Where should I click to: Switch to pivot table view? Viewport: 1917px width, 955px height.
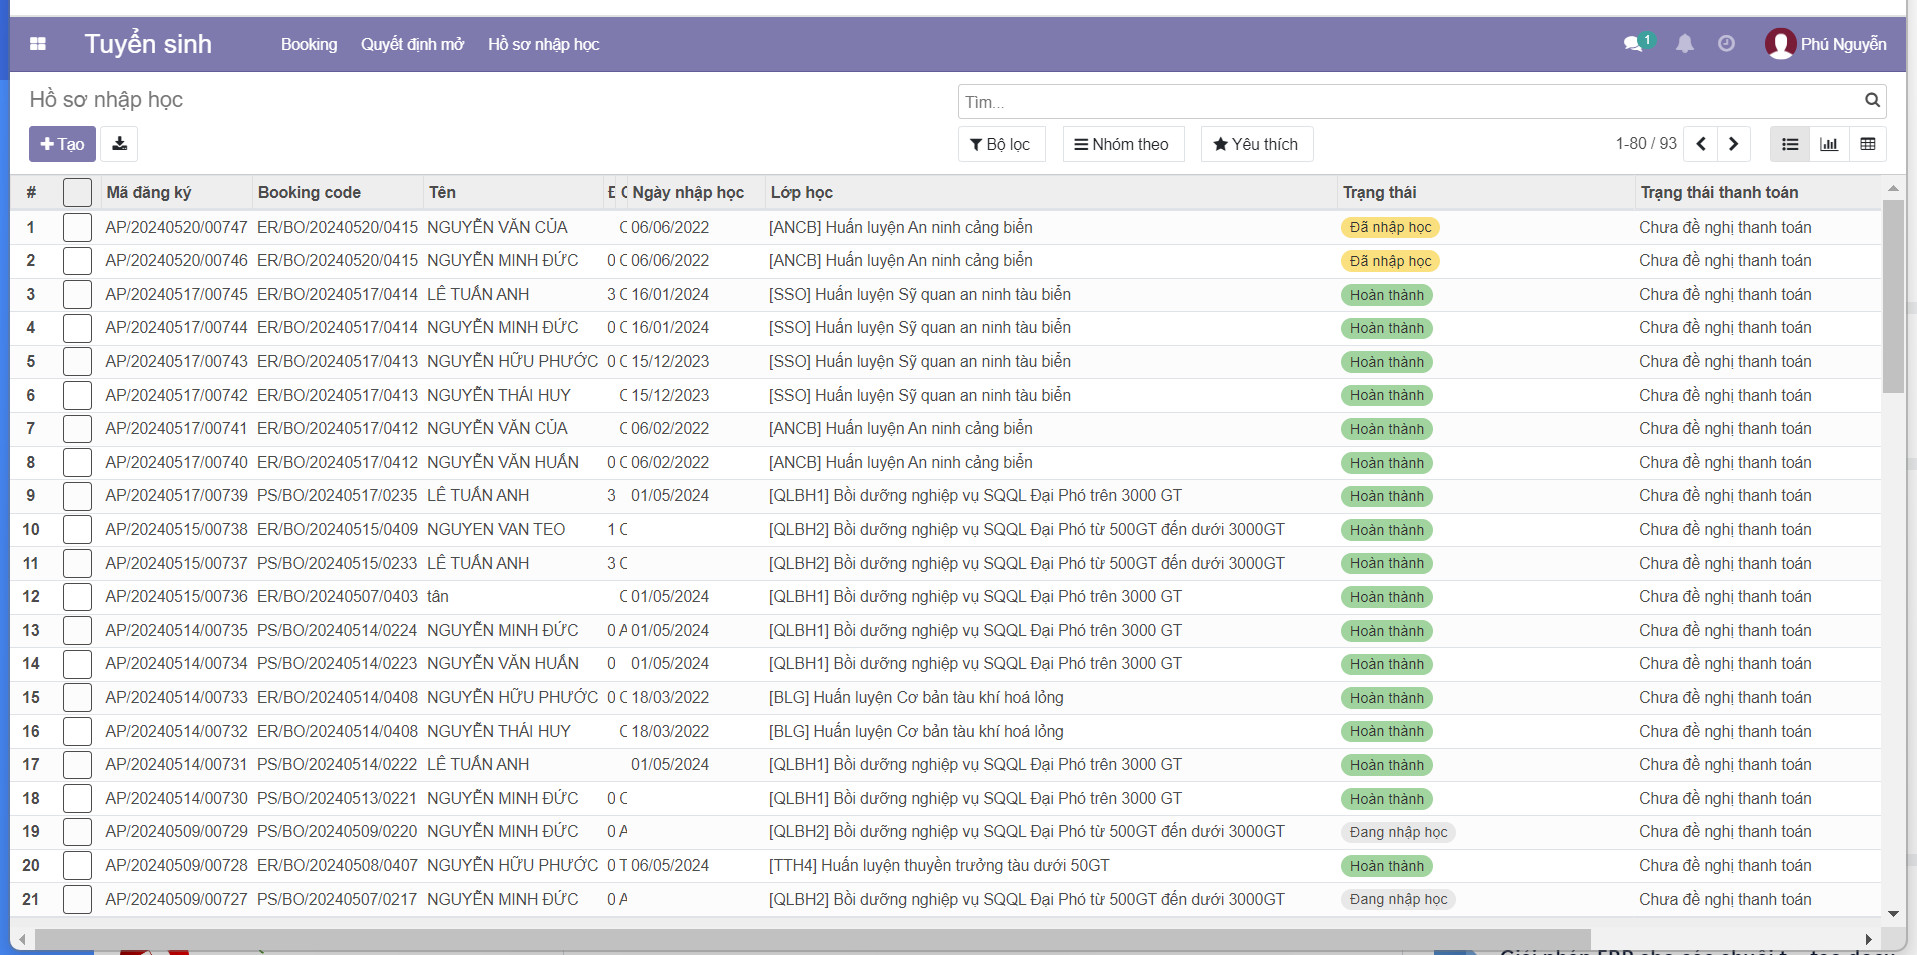pos(1867,144)
